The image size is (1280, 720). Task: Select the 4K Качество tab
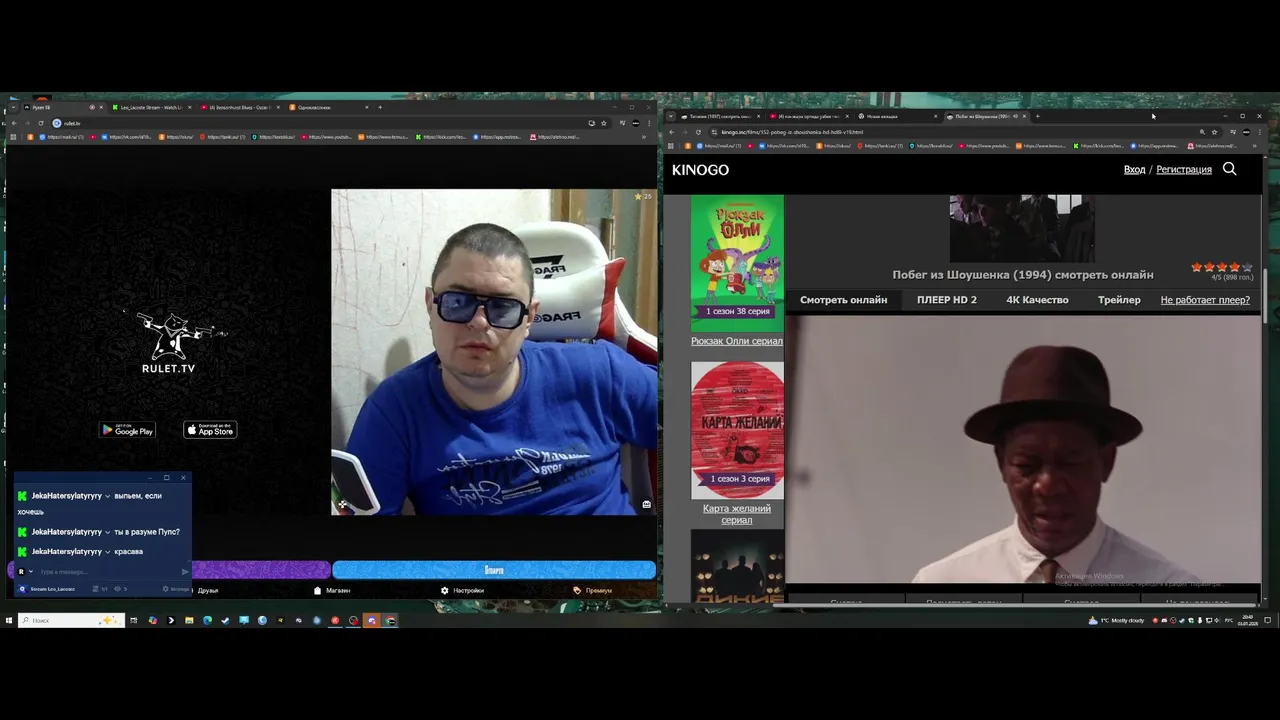tap(1037, 300)
